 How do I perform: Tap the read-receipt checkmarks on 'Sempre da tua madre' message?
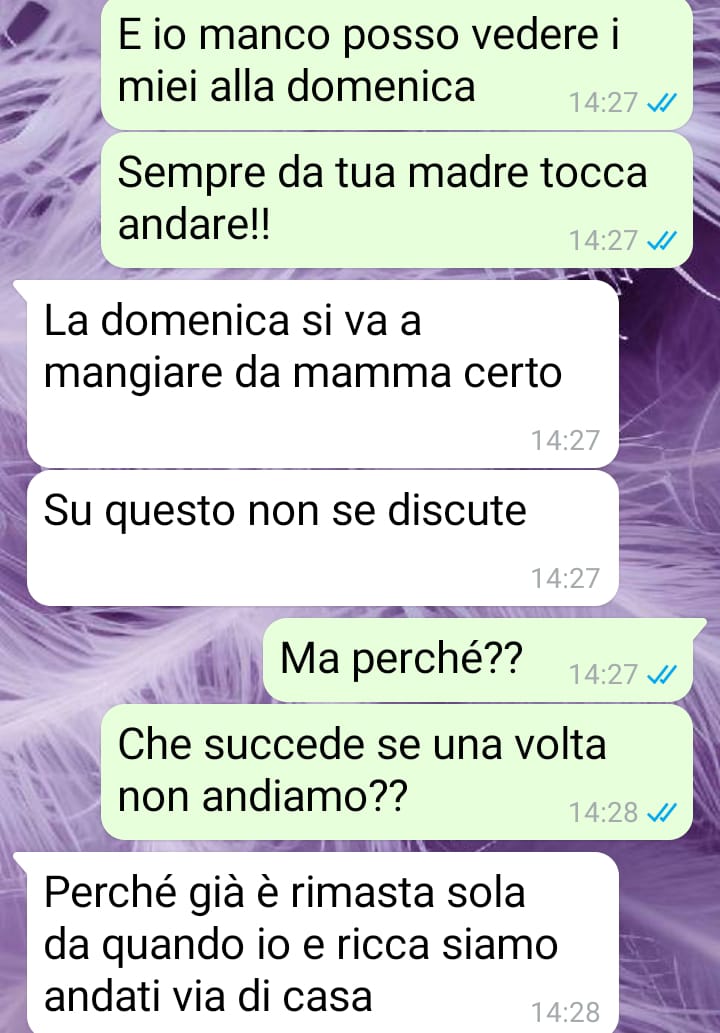point(662,241)
